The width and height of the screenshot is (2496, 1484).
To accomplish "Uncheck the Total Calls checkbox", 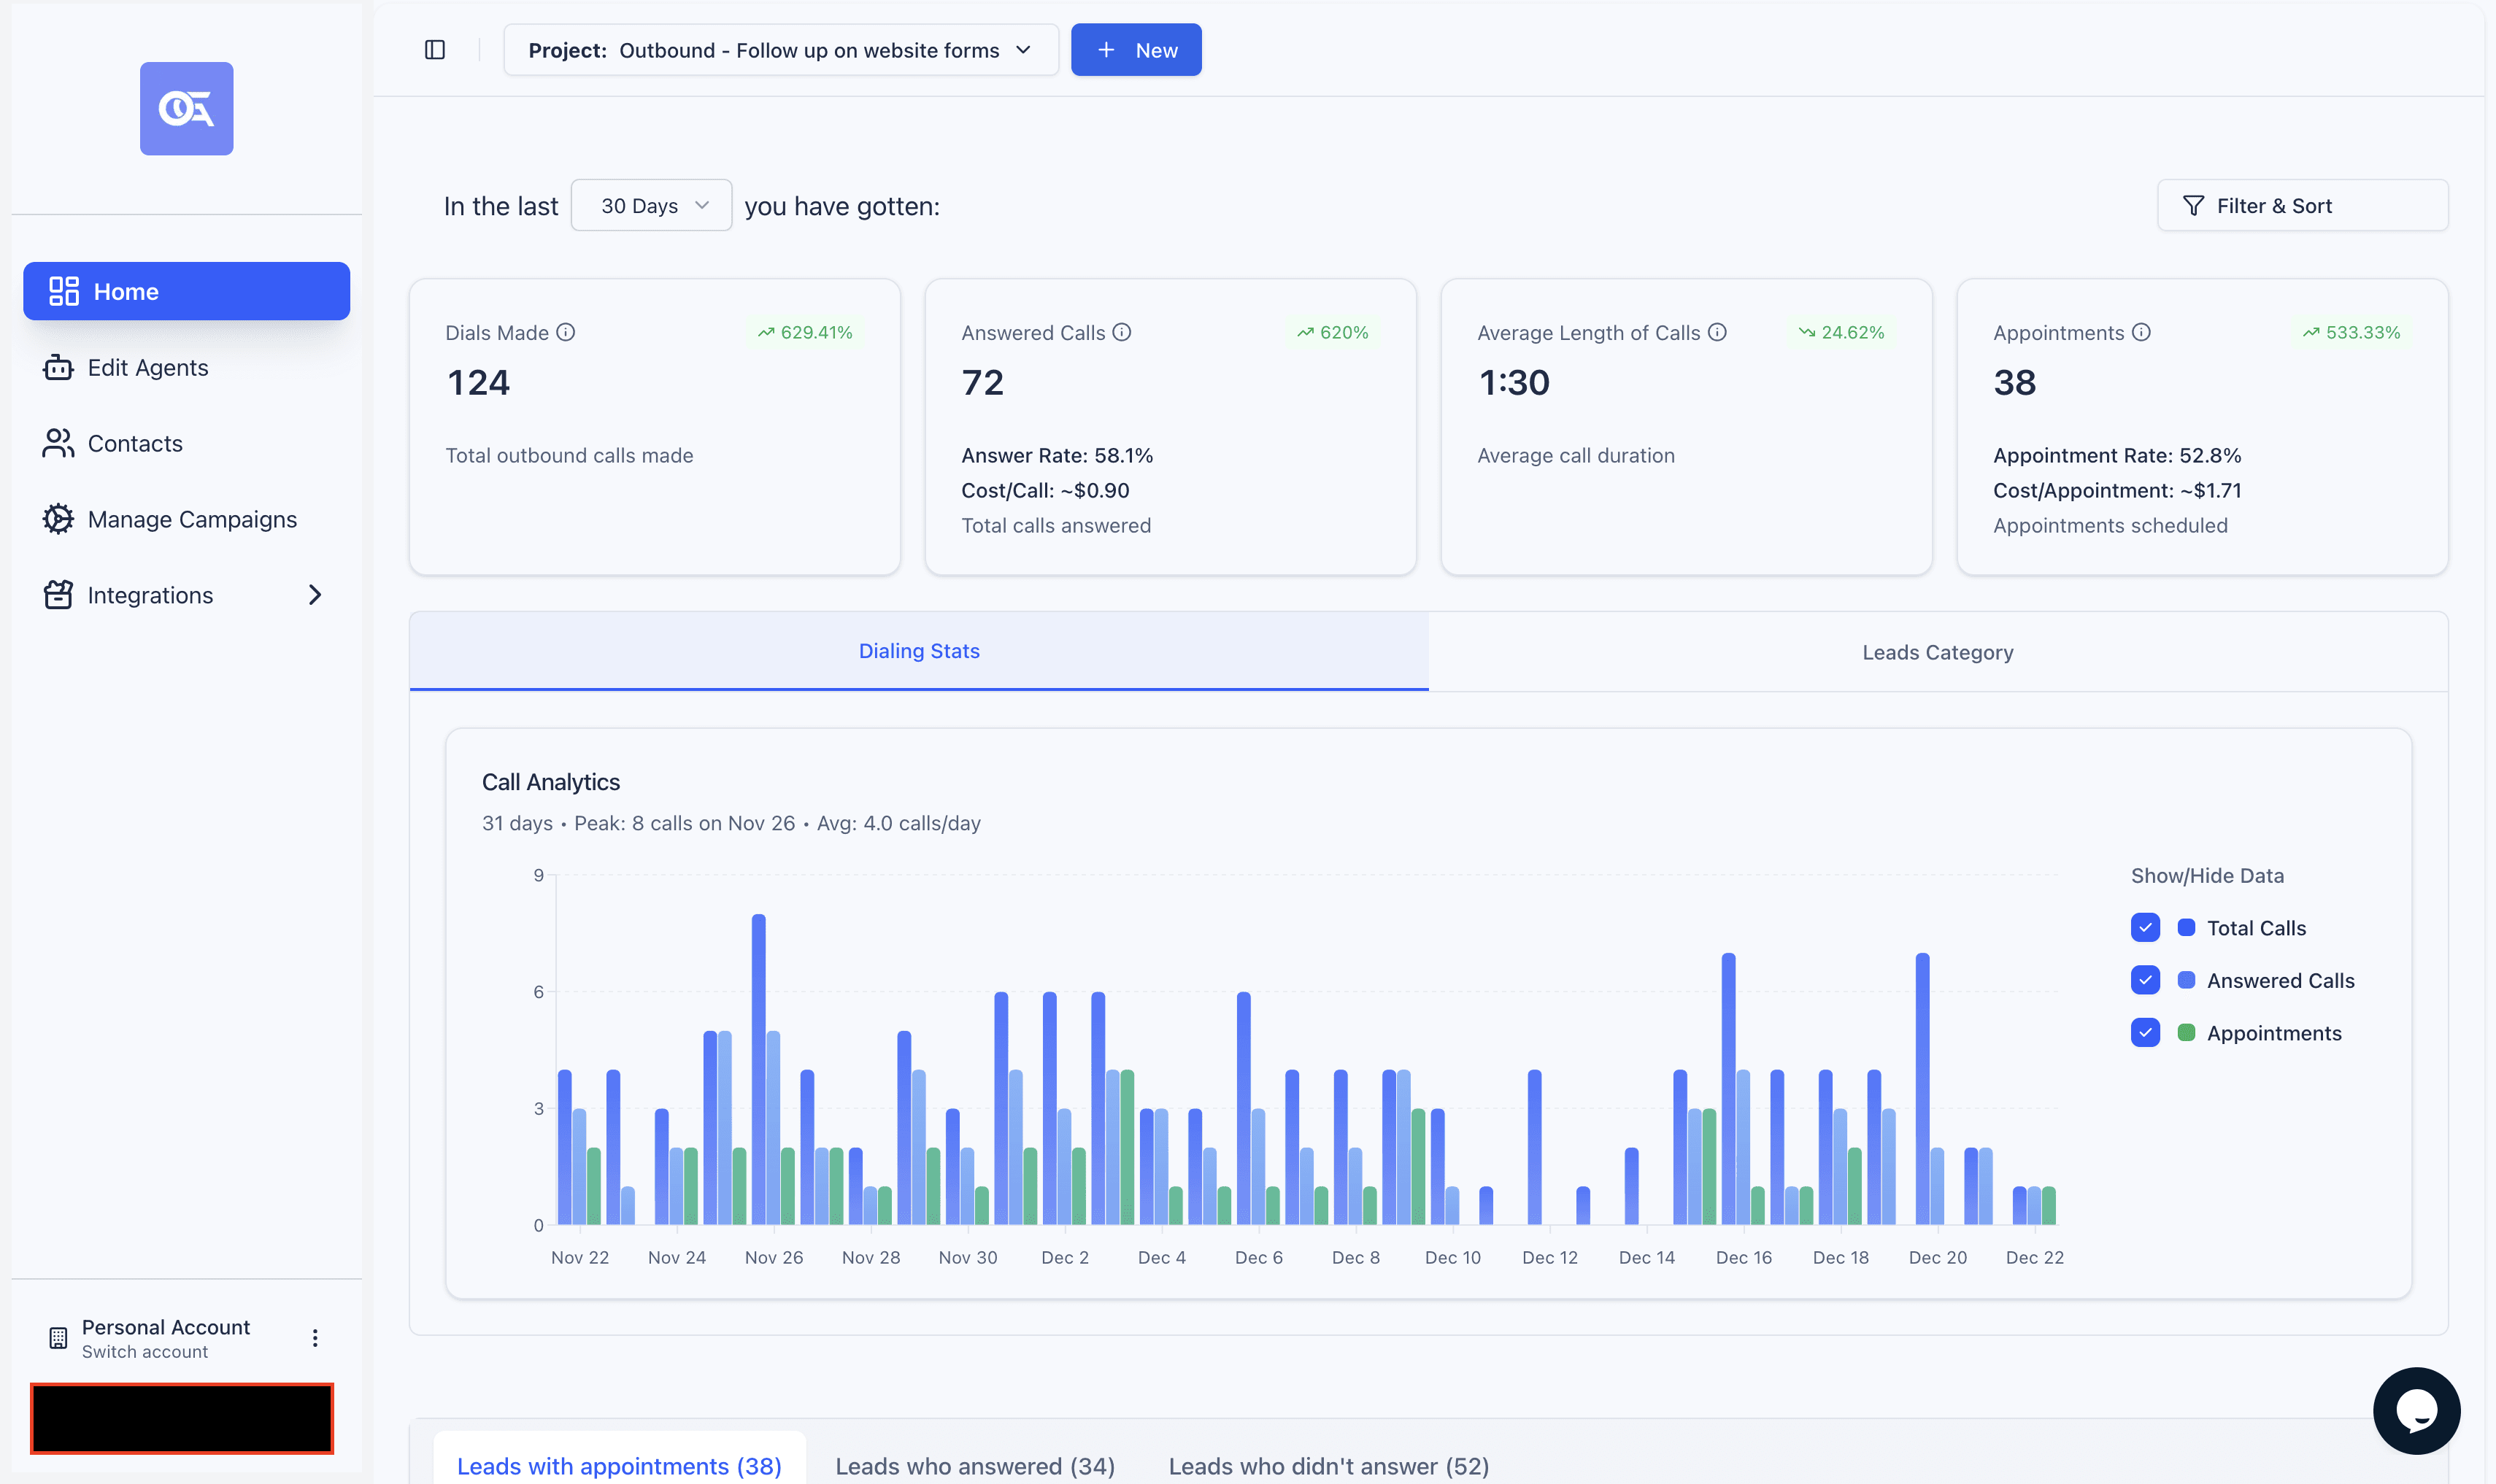I will 2145,928.
